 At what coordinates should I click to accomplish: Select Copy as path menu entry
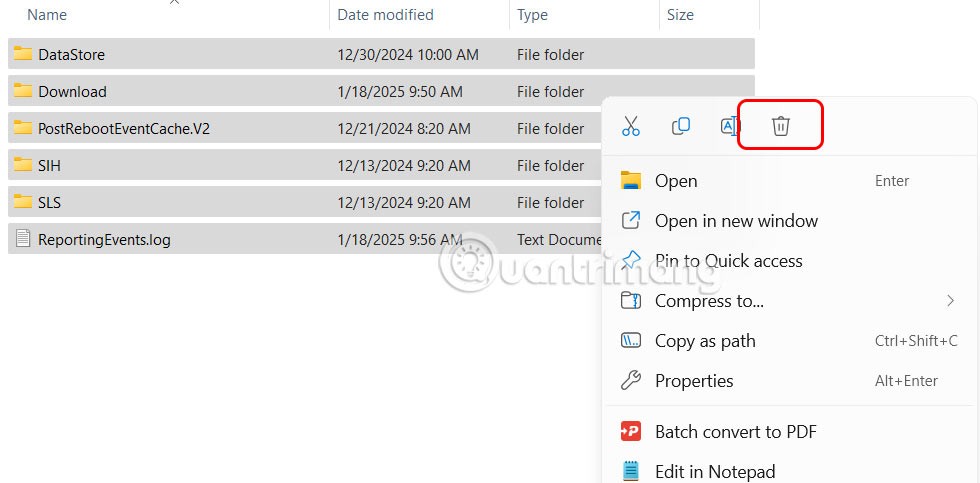pos(705,341)
